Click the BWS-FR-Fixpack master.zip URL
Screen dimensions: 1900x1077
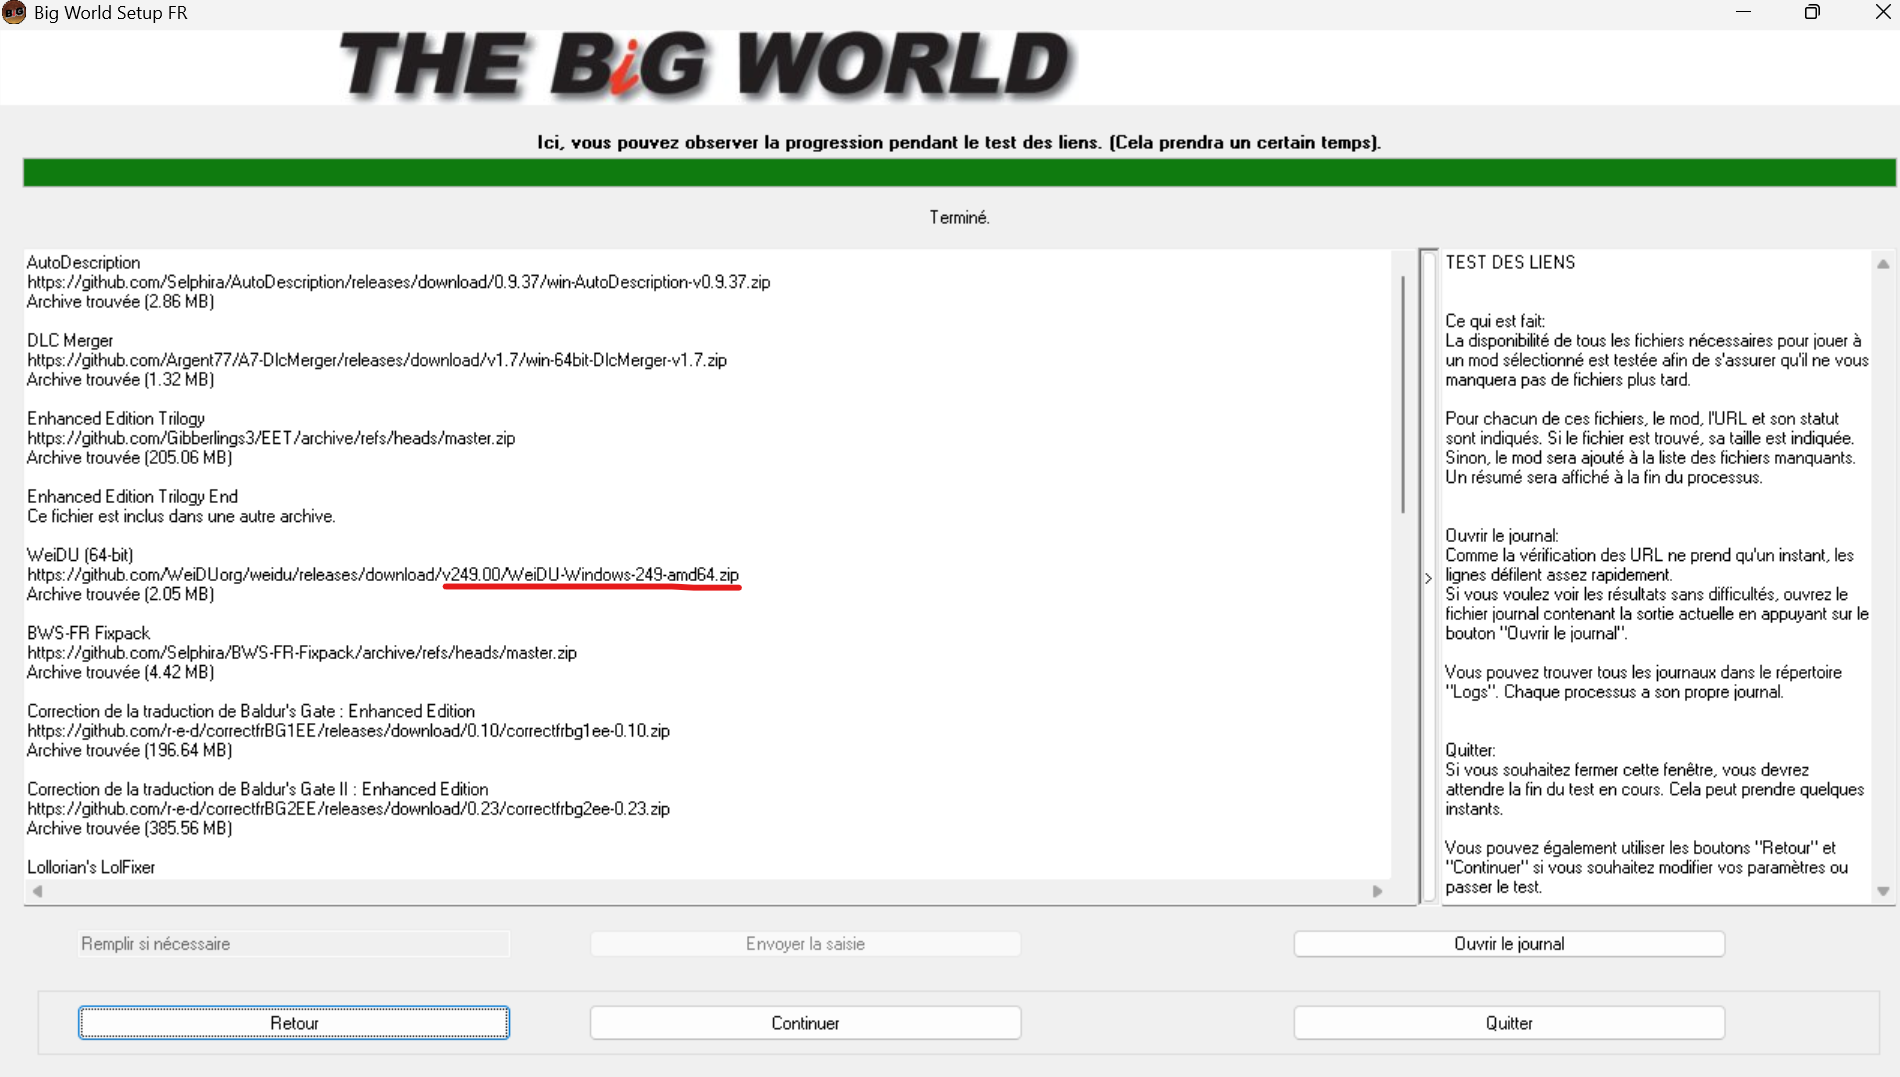[x=302, y=653]
